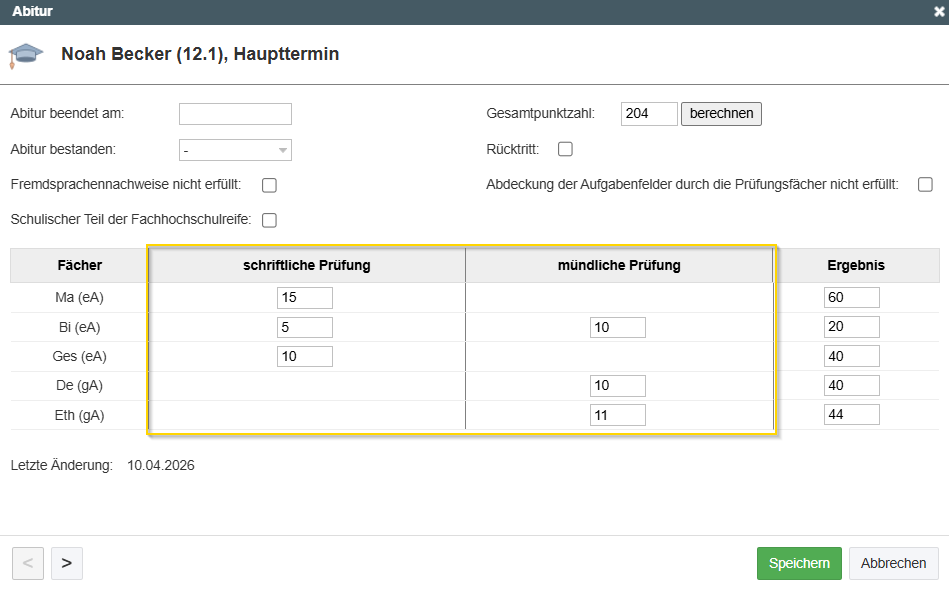This screenshot has height=589, width=949.
Task: Go to the previous student arrow
Action: tap(27, 563)
